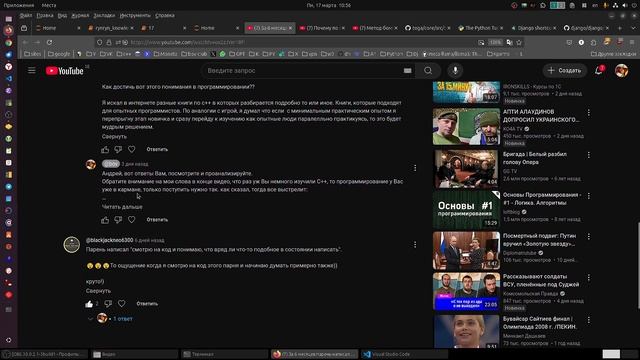Open the 'Приложения' system menu
The width and height of the screenshot is (640, 360).
click(x=19, y=5)
